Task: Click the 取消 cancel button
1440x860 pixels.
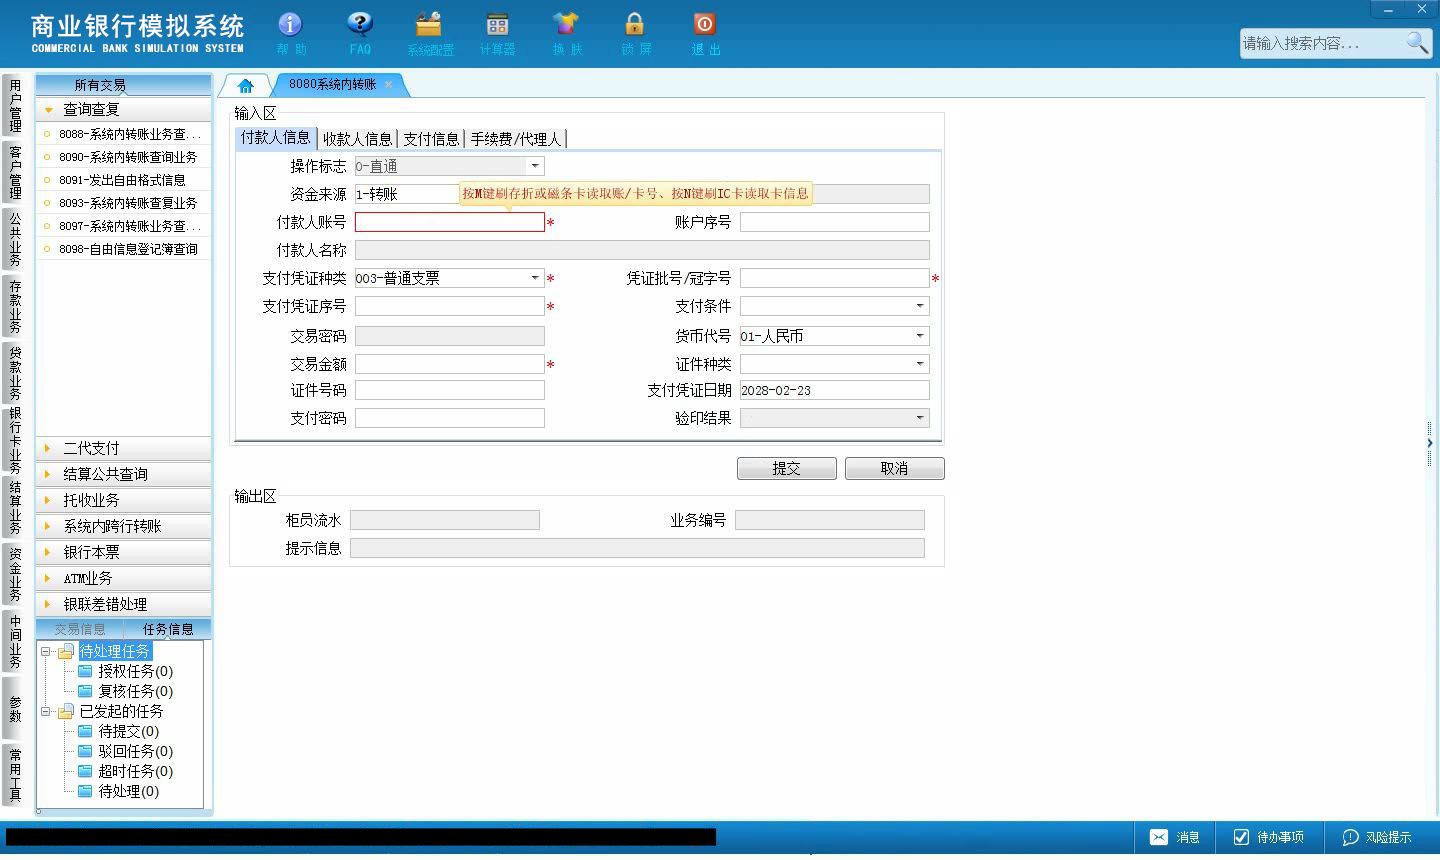Action: 894,468
